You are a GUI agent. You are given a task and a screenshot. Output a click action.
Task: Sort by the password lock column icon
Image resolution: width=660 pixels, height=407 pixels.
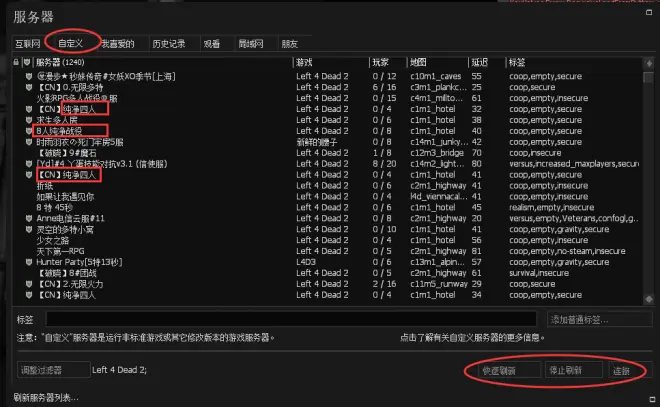pyautogui.click(x=16, y=62)
